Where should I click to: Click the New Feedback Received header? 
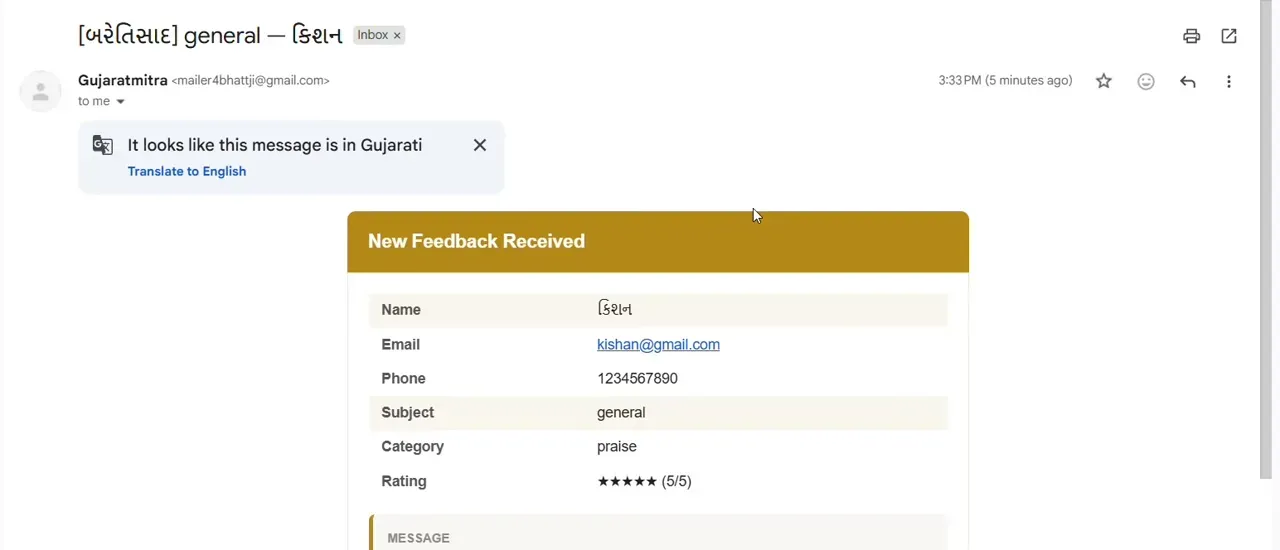(x=476, y=241)
